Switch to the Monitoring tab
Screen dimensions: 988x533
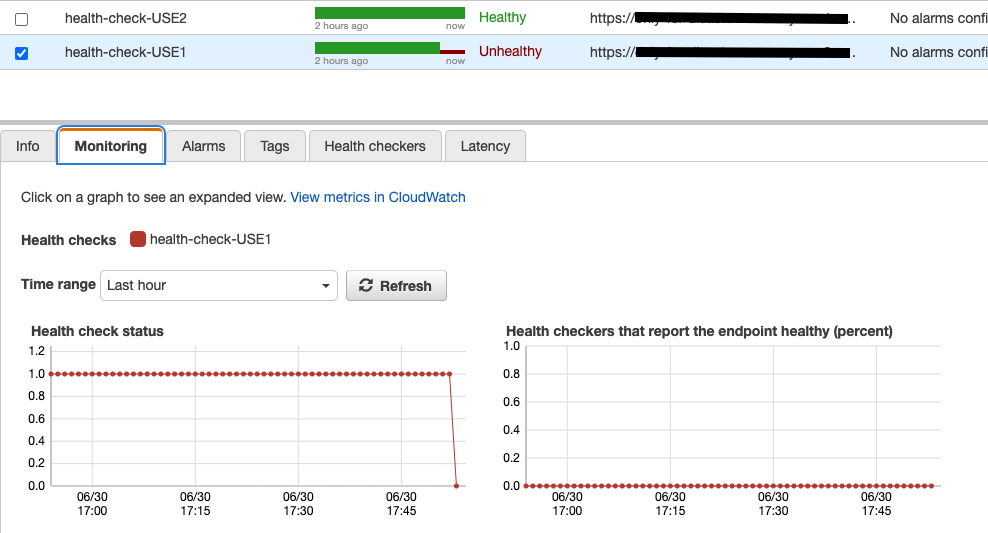pyautogui.click(x=111, y=146)
